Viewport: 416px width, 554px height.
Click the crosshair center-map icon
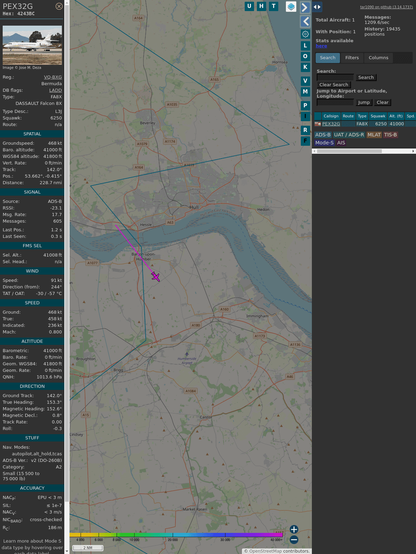[x=305, y=34]
